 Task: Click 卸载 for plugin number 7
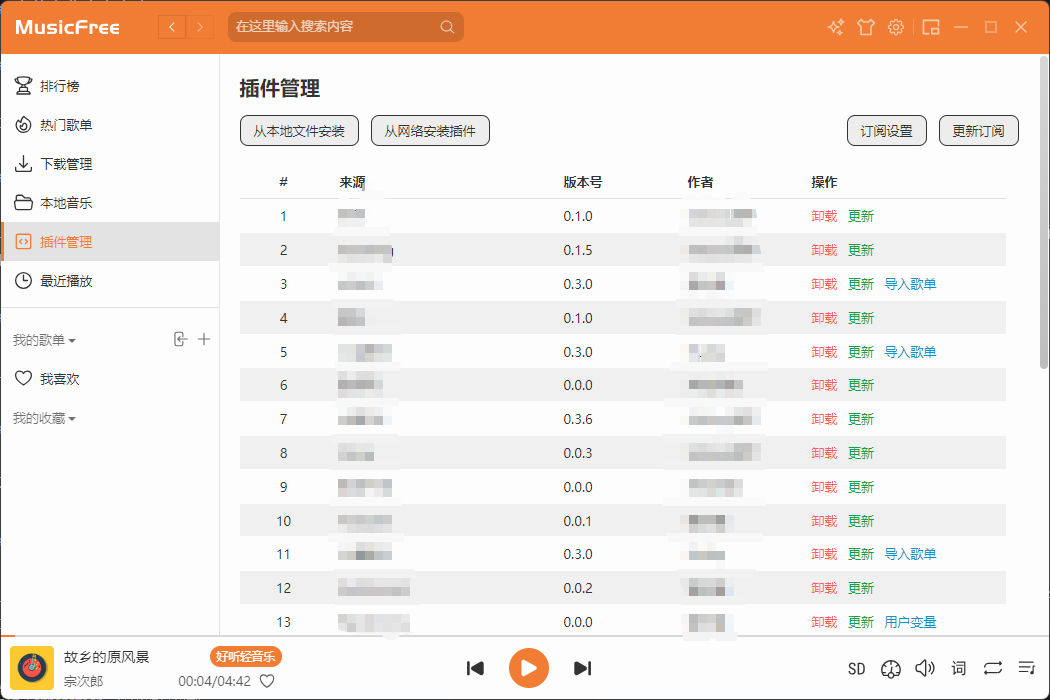click(x=824, y=419)
